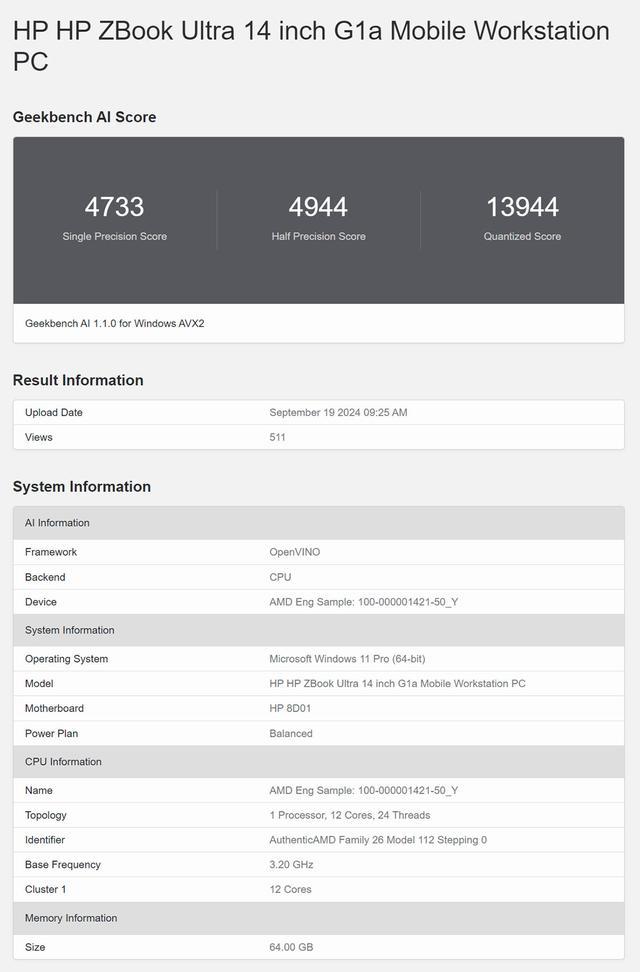Screen dimensions: 640x972
Task: Click the views count 511
Action: 277,438
